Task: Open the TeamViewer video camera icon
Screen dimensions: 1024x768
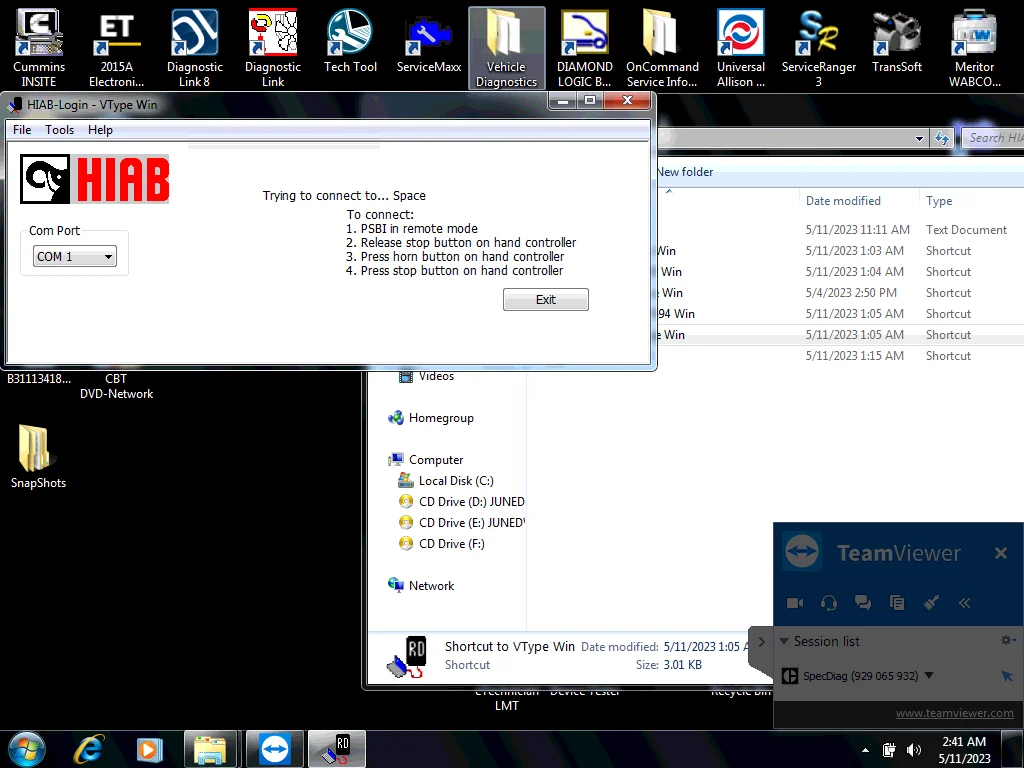Action: (x=795, y=603)
